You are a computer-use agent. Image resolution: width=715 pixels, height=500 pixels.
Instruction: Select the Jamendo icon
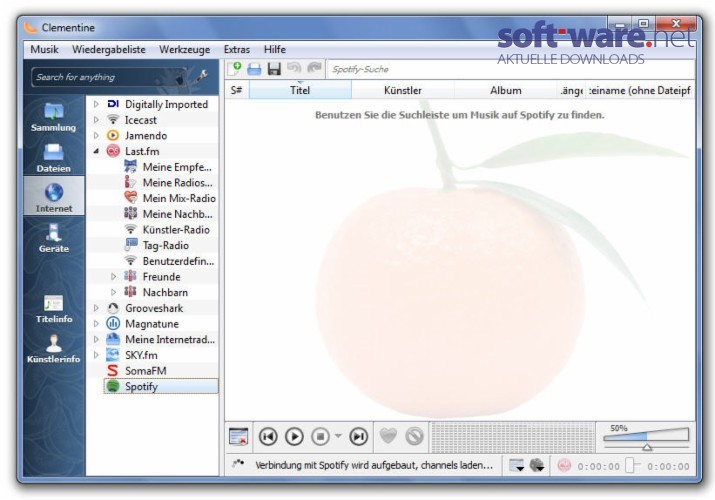[113, 135]
